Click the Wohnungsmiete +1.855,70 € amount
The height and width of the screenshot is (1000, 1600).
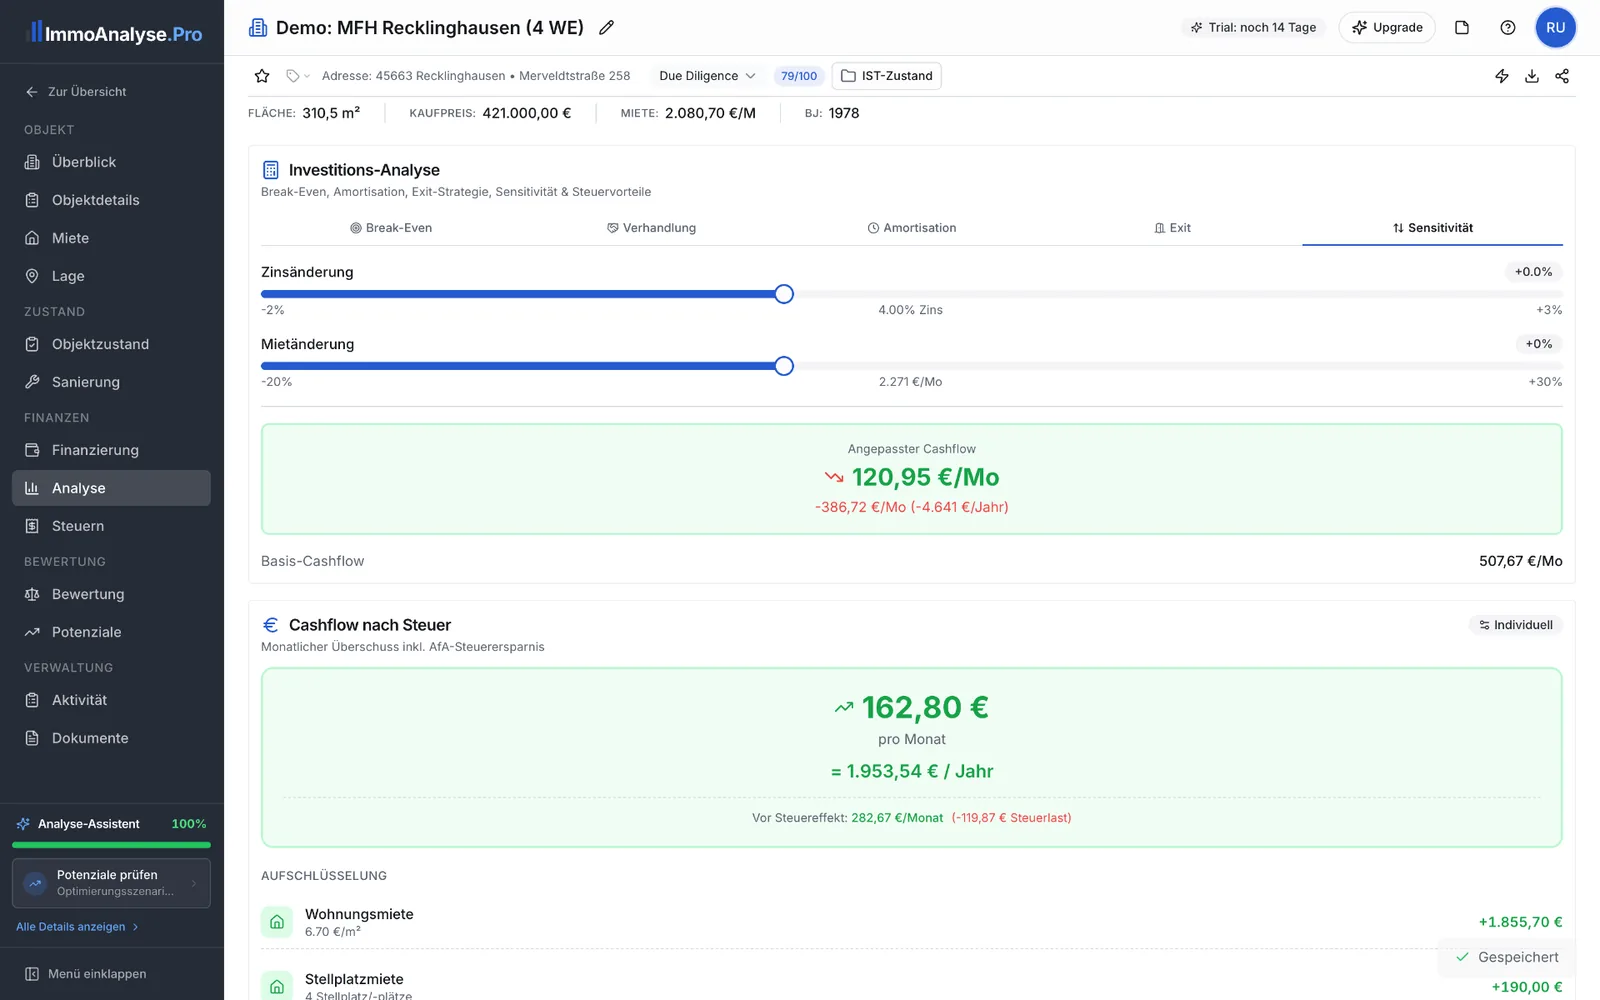coord(1520,922)
